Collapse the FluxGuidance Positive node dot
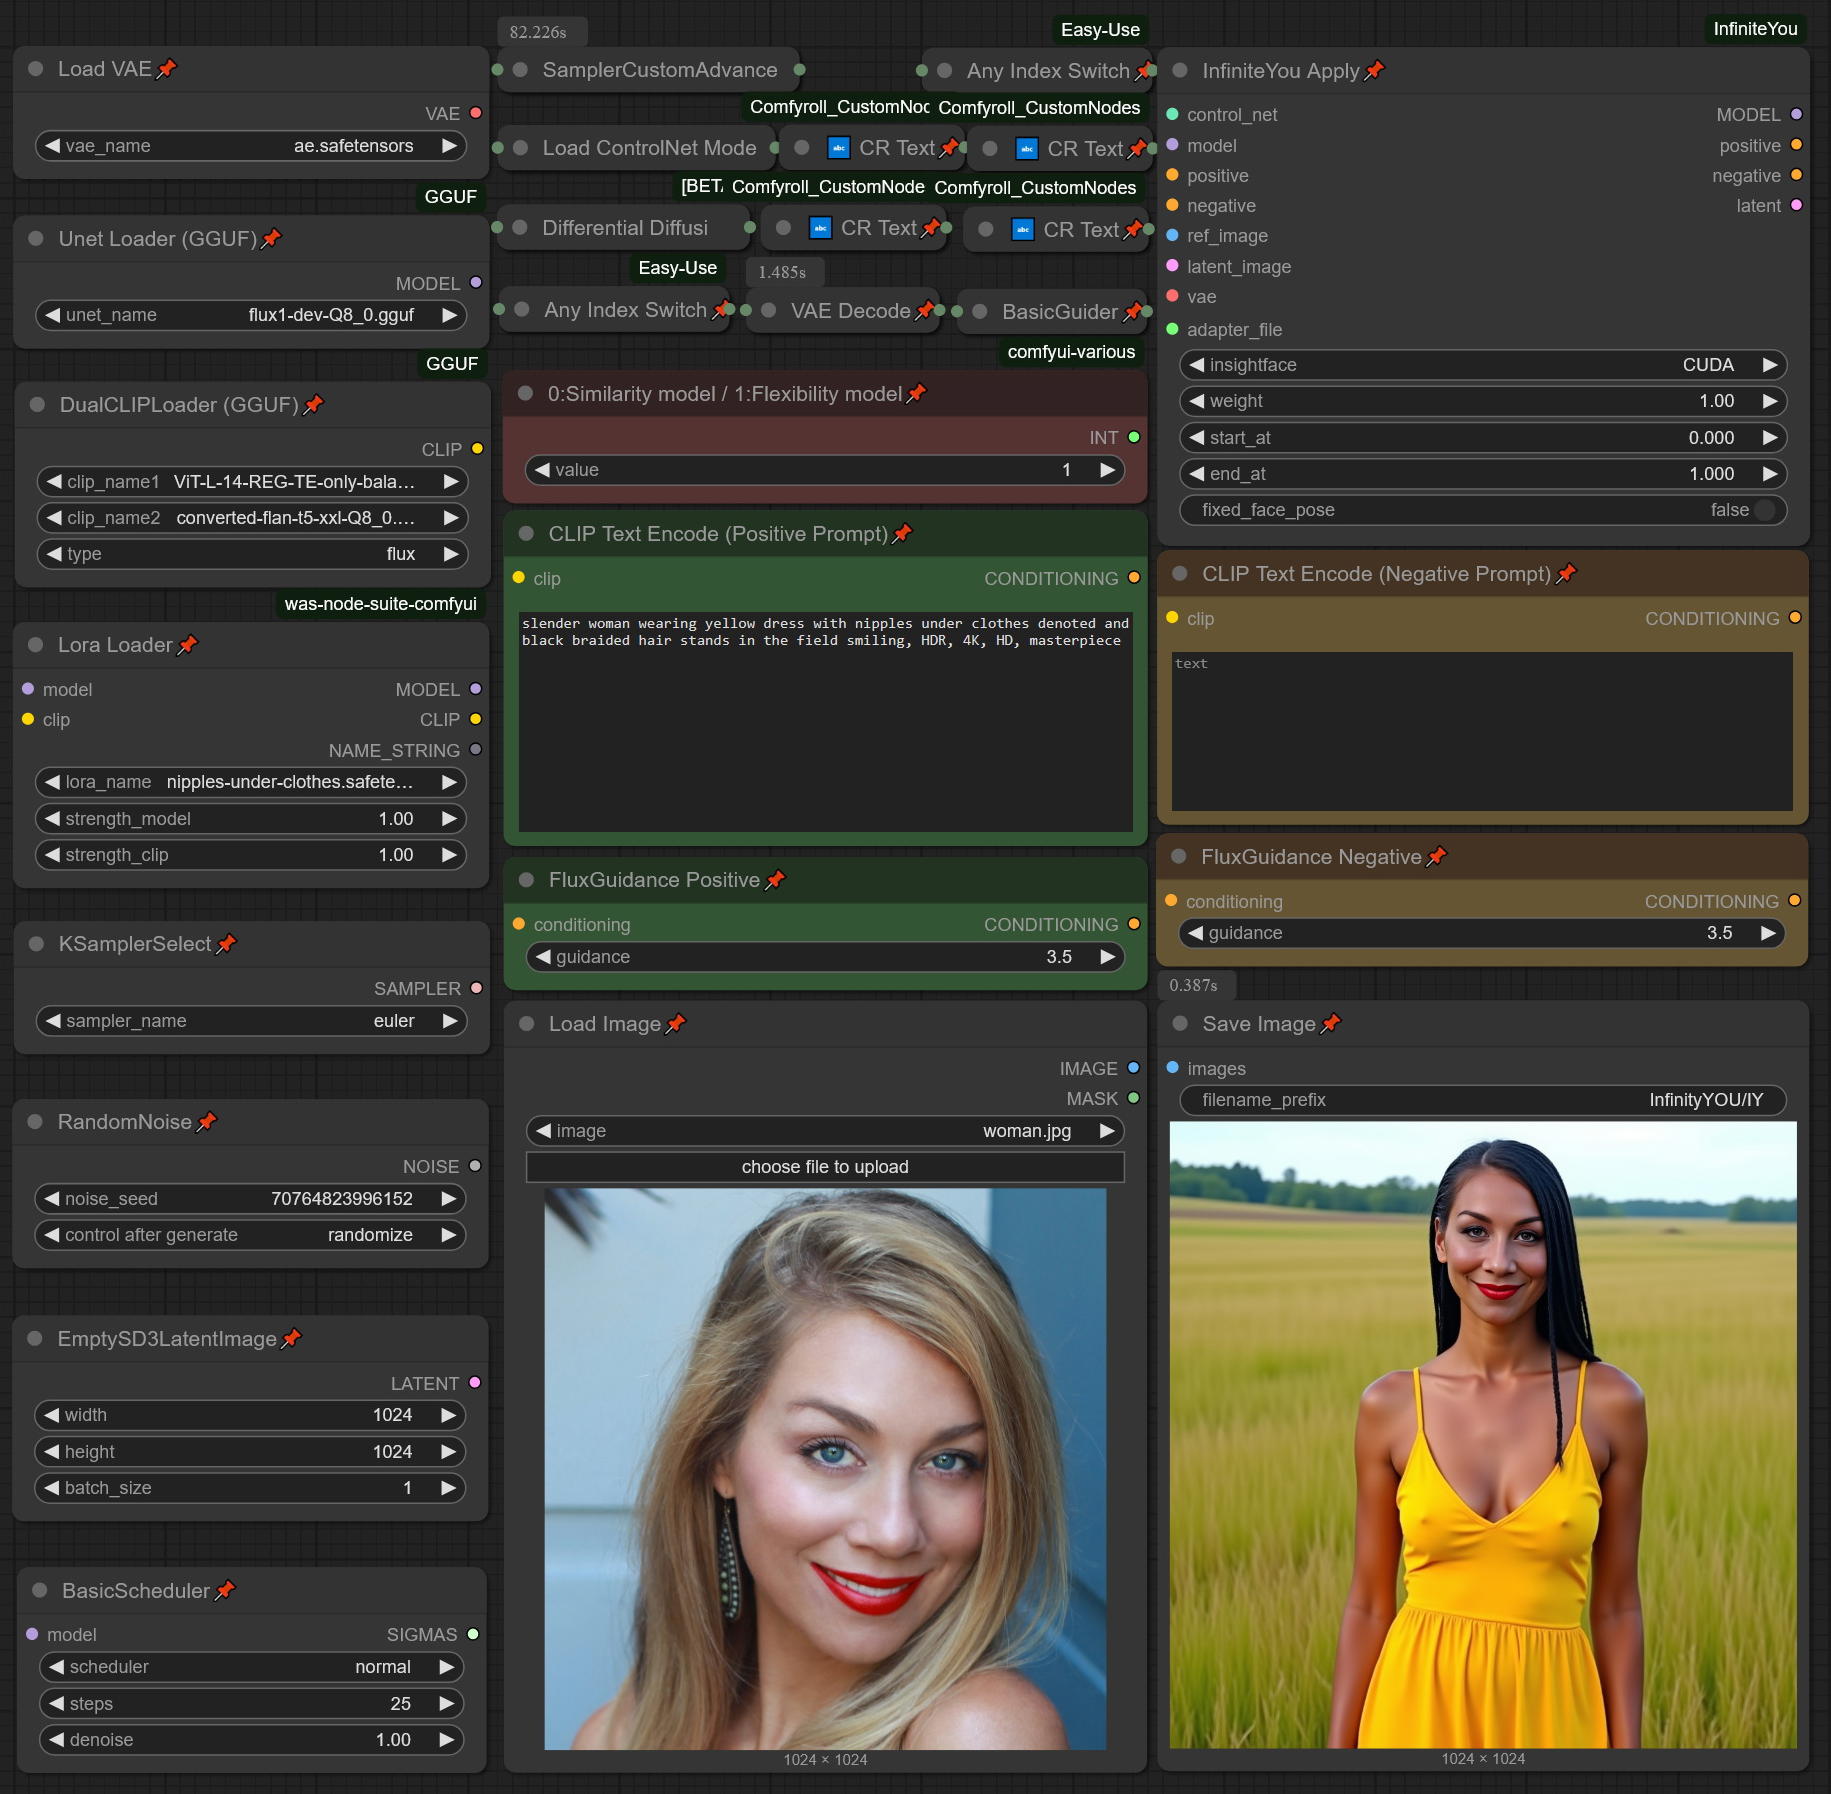 point(527,880)
